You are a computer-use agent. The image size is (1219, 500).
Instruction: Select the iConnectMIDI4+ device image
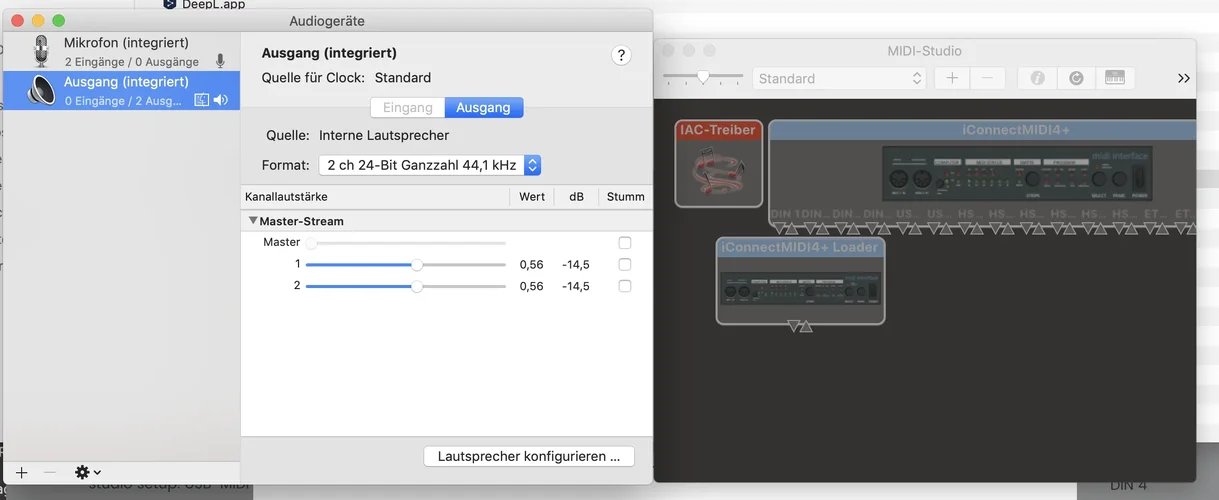click(x=1016, y=174)
